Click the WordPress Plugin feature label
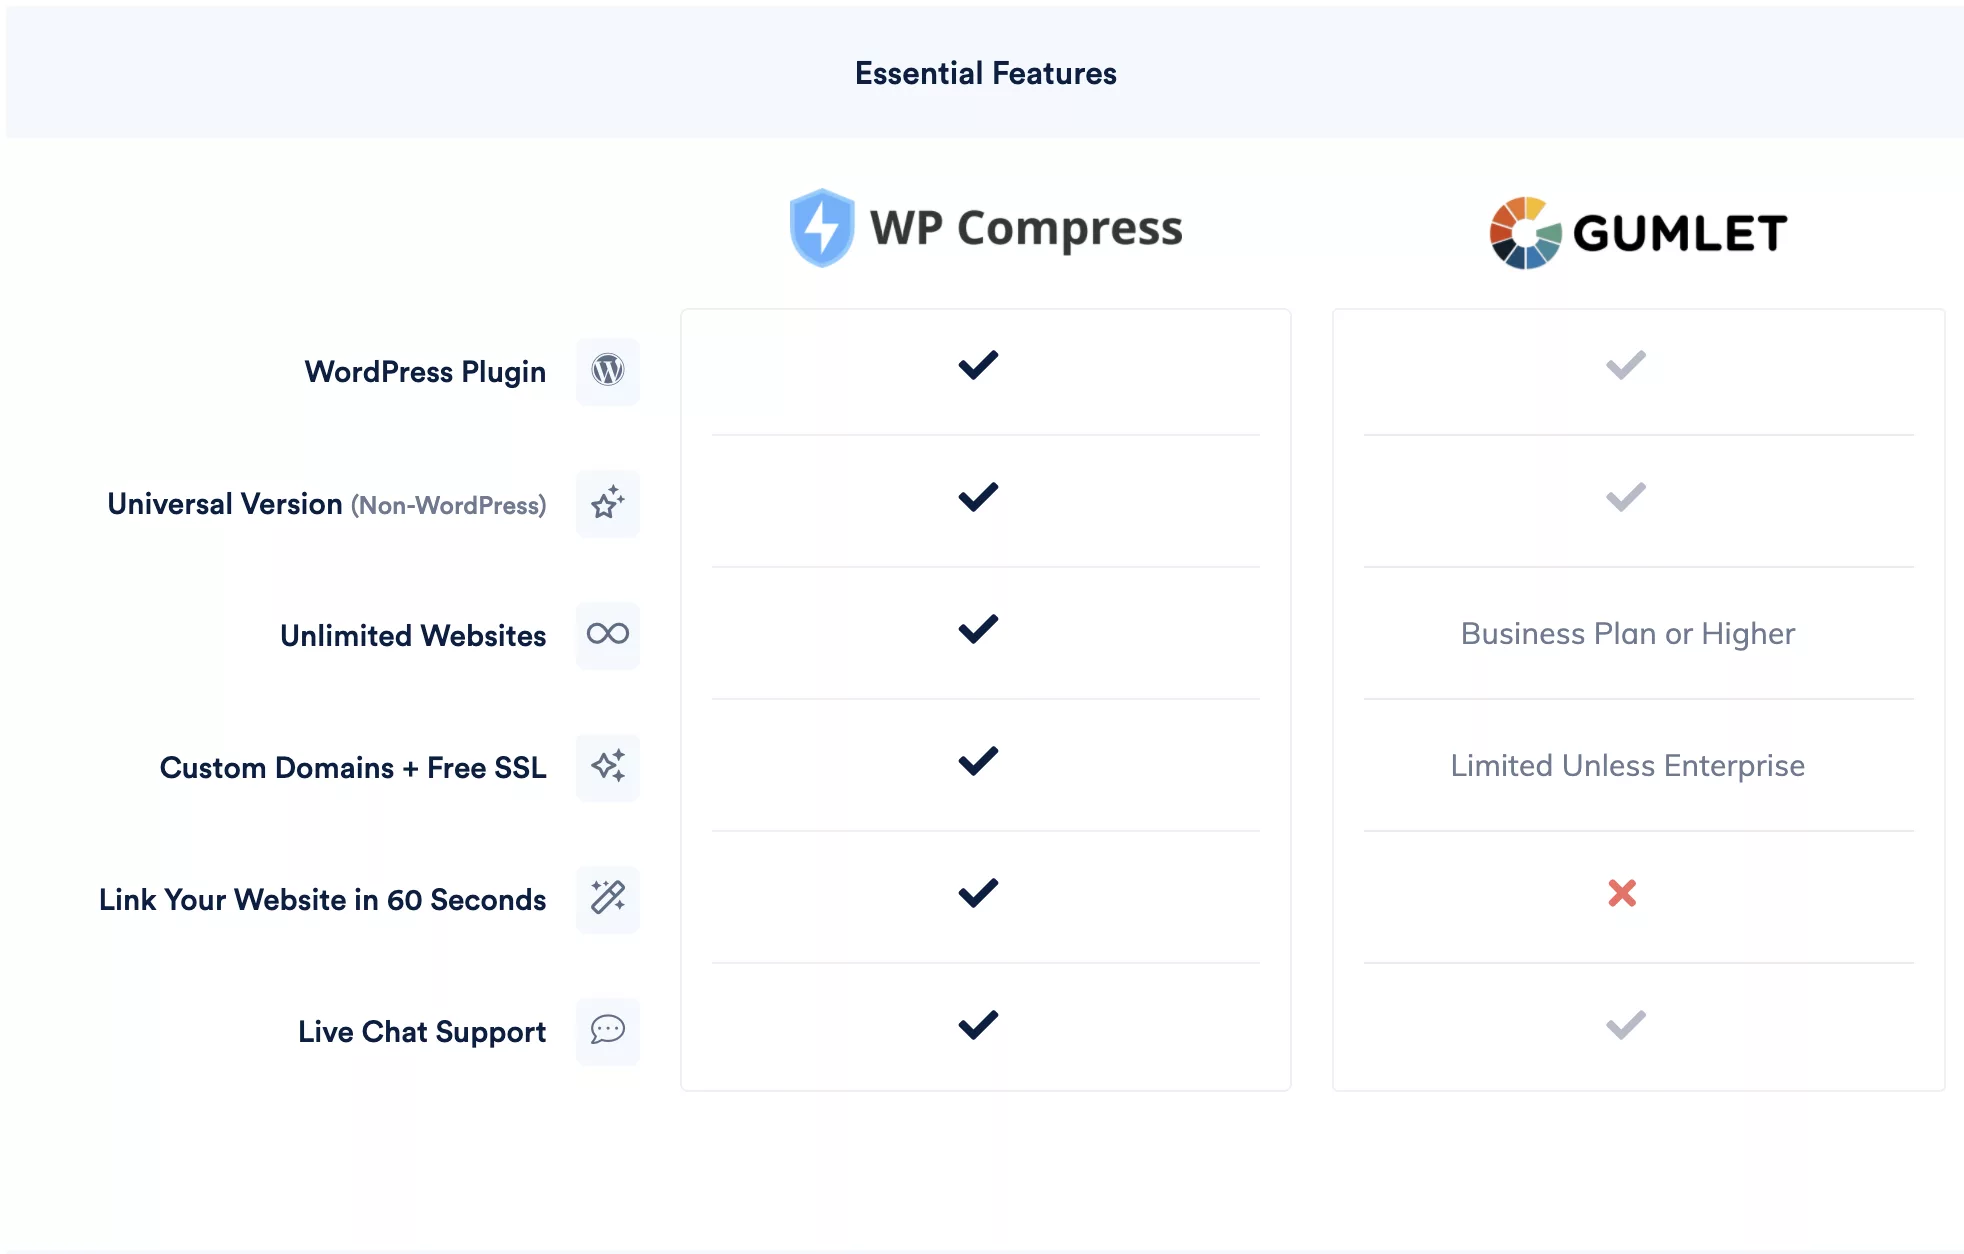 [425, 372]
